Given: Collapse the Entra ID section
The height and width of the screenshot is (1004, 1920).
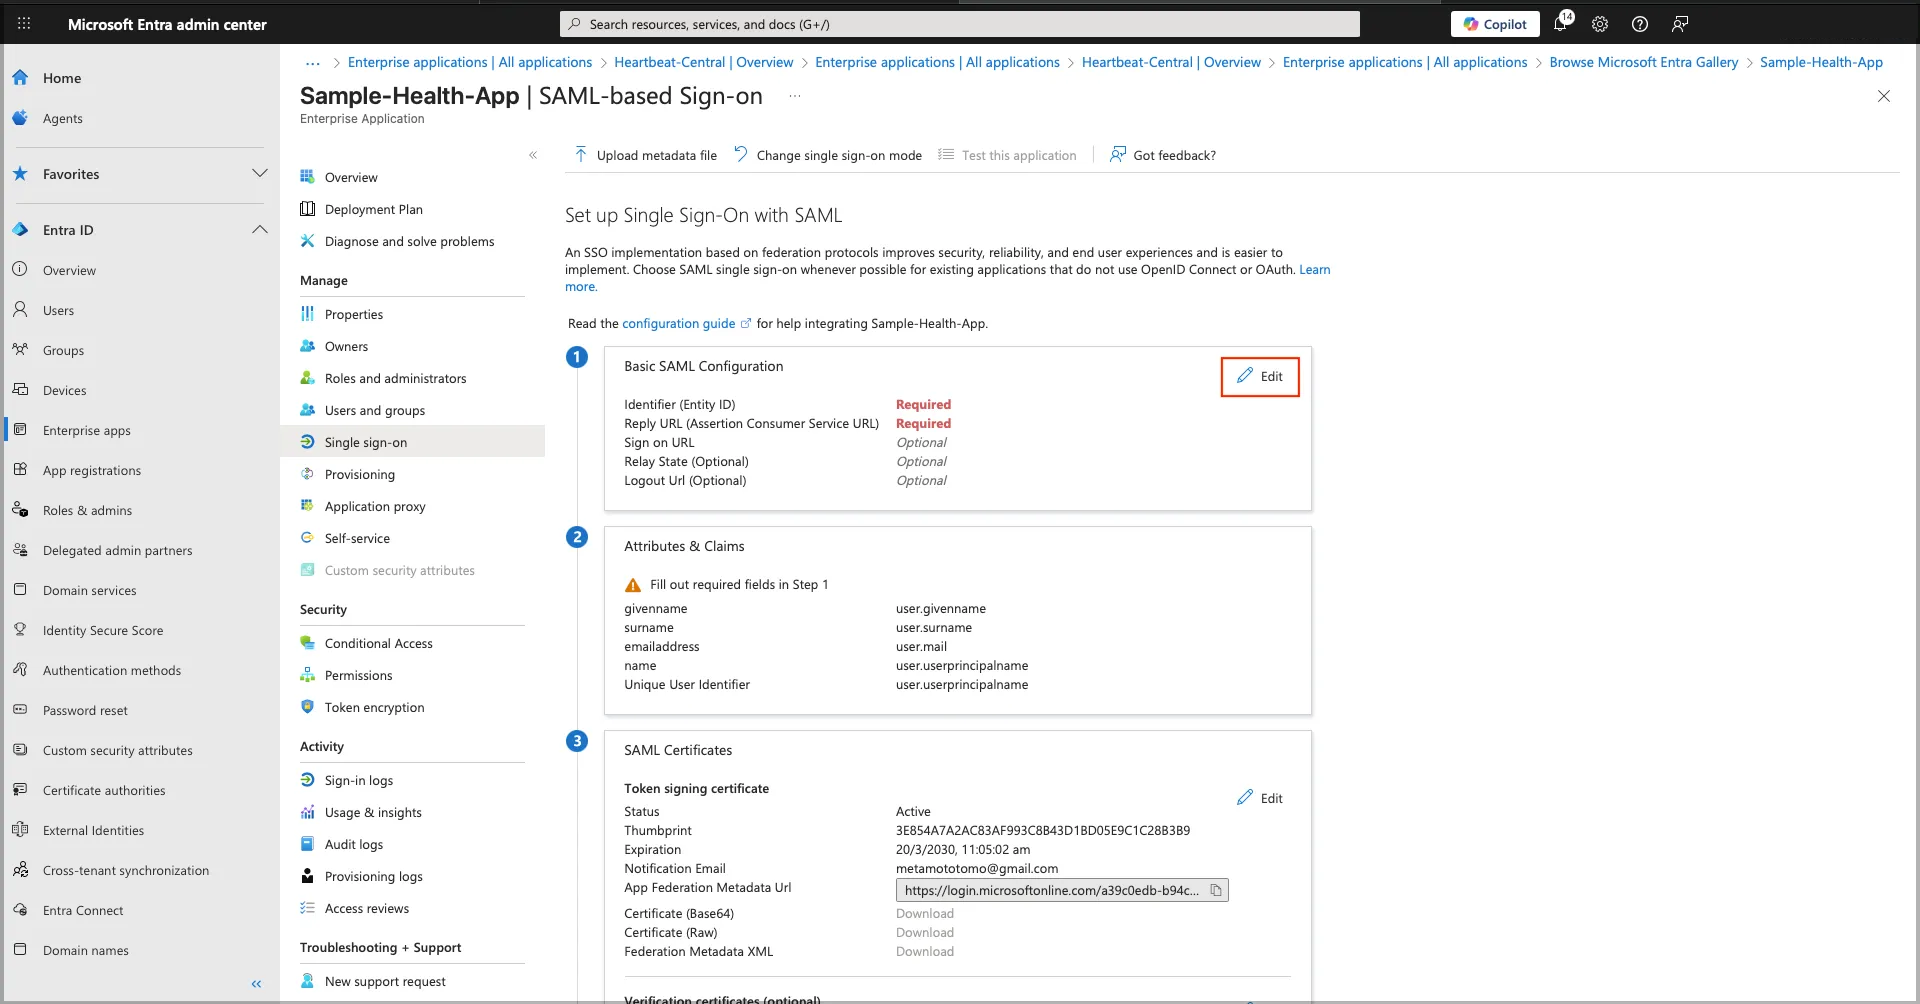Looking at the screenshot, I should pos(260,230).
